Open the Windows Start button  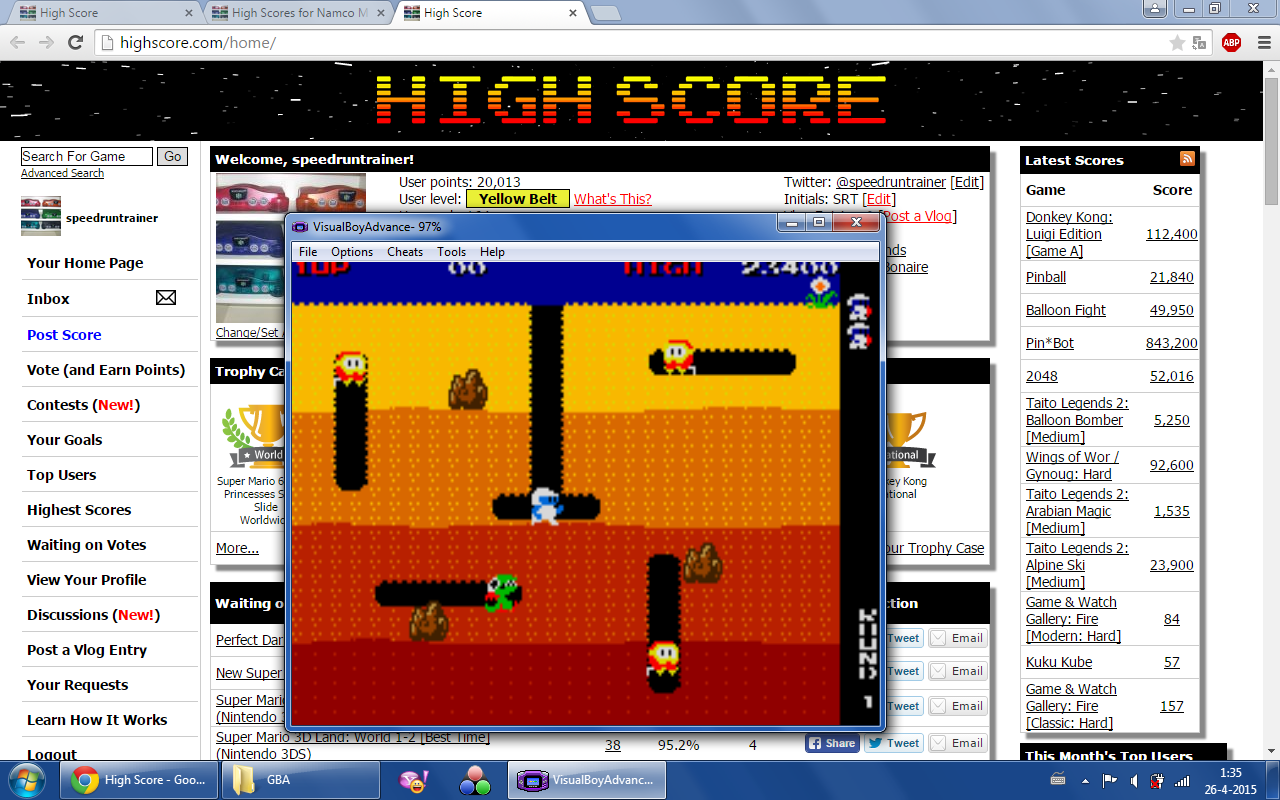(x=25, y=780)
